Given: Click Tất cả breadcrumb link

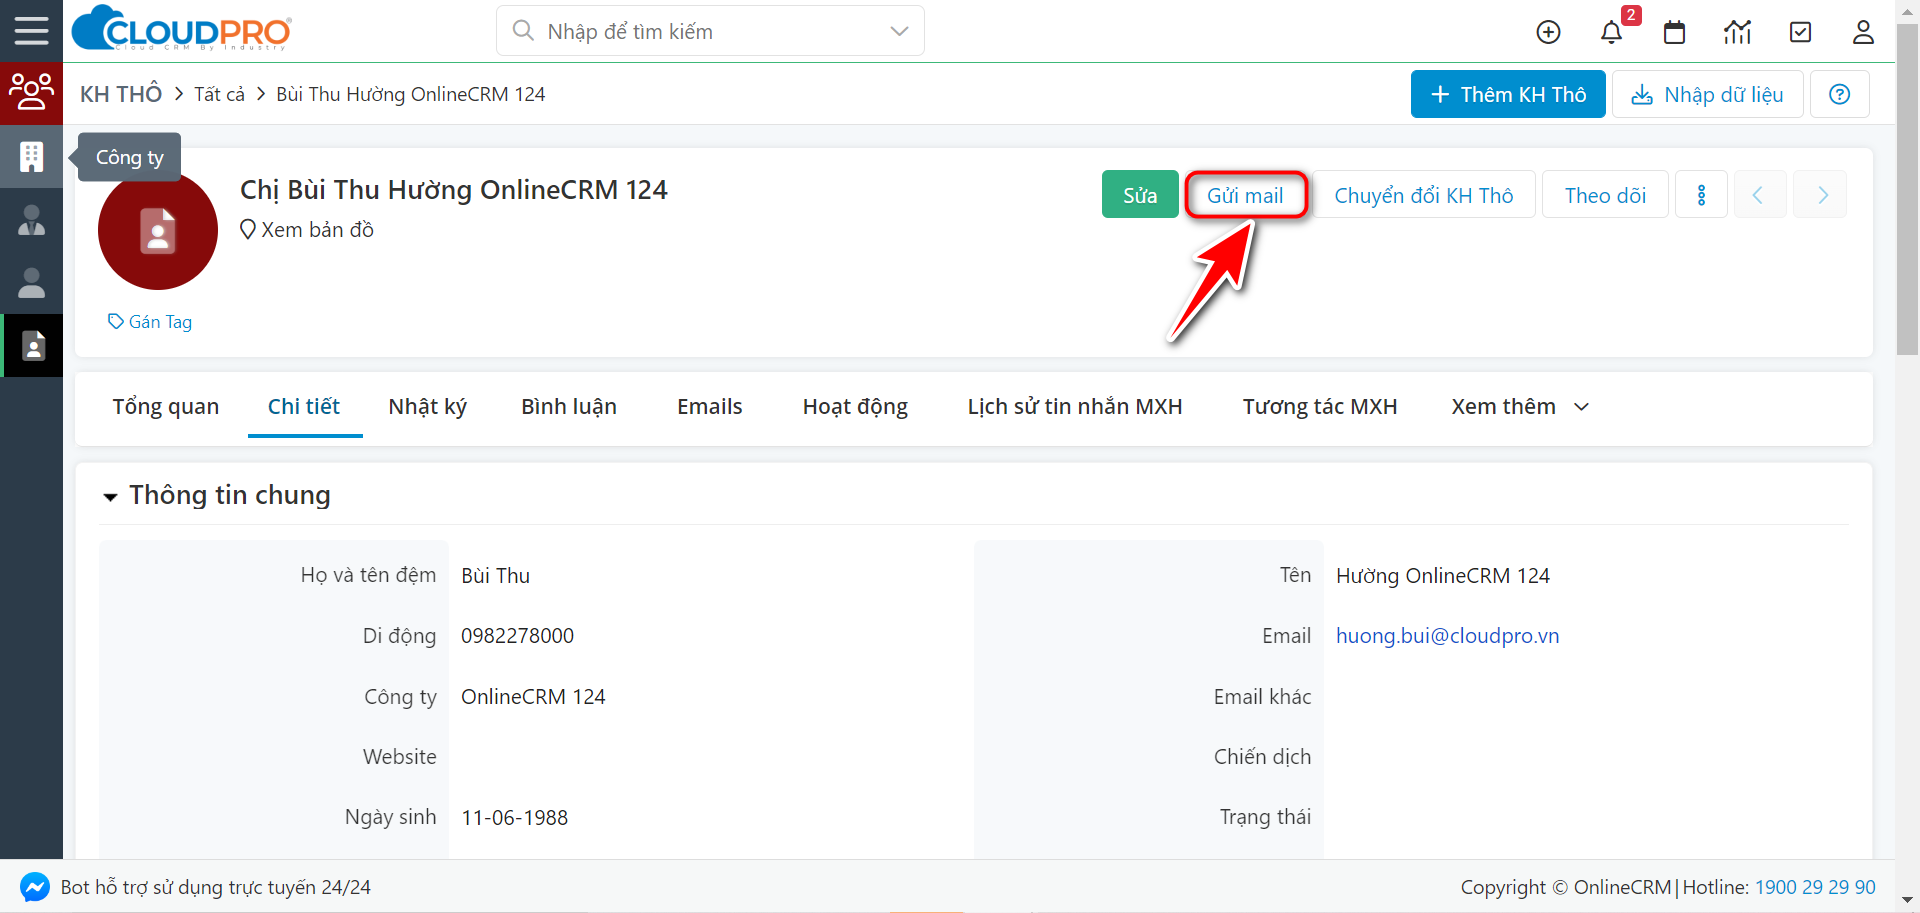Looking at the screenshot, I should [x=219, y=94].
